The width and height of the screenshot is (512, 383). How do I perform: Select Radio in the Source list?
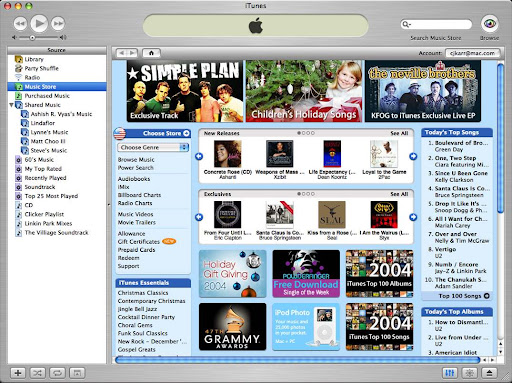click(x=57, y=77)
